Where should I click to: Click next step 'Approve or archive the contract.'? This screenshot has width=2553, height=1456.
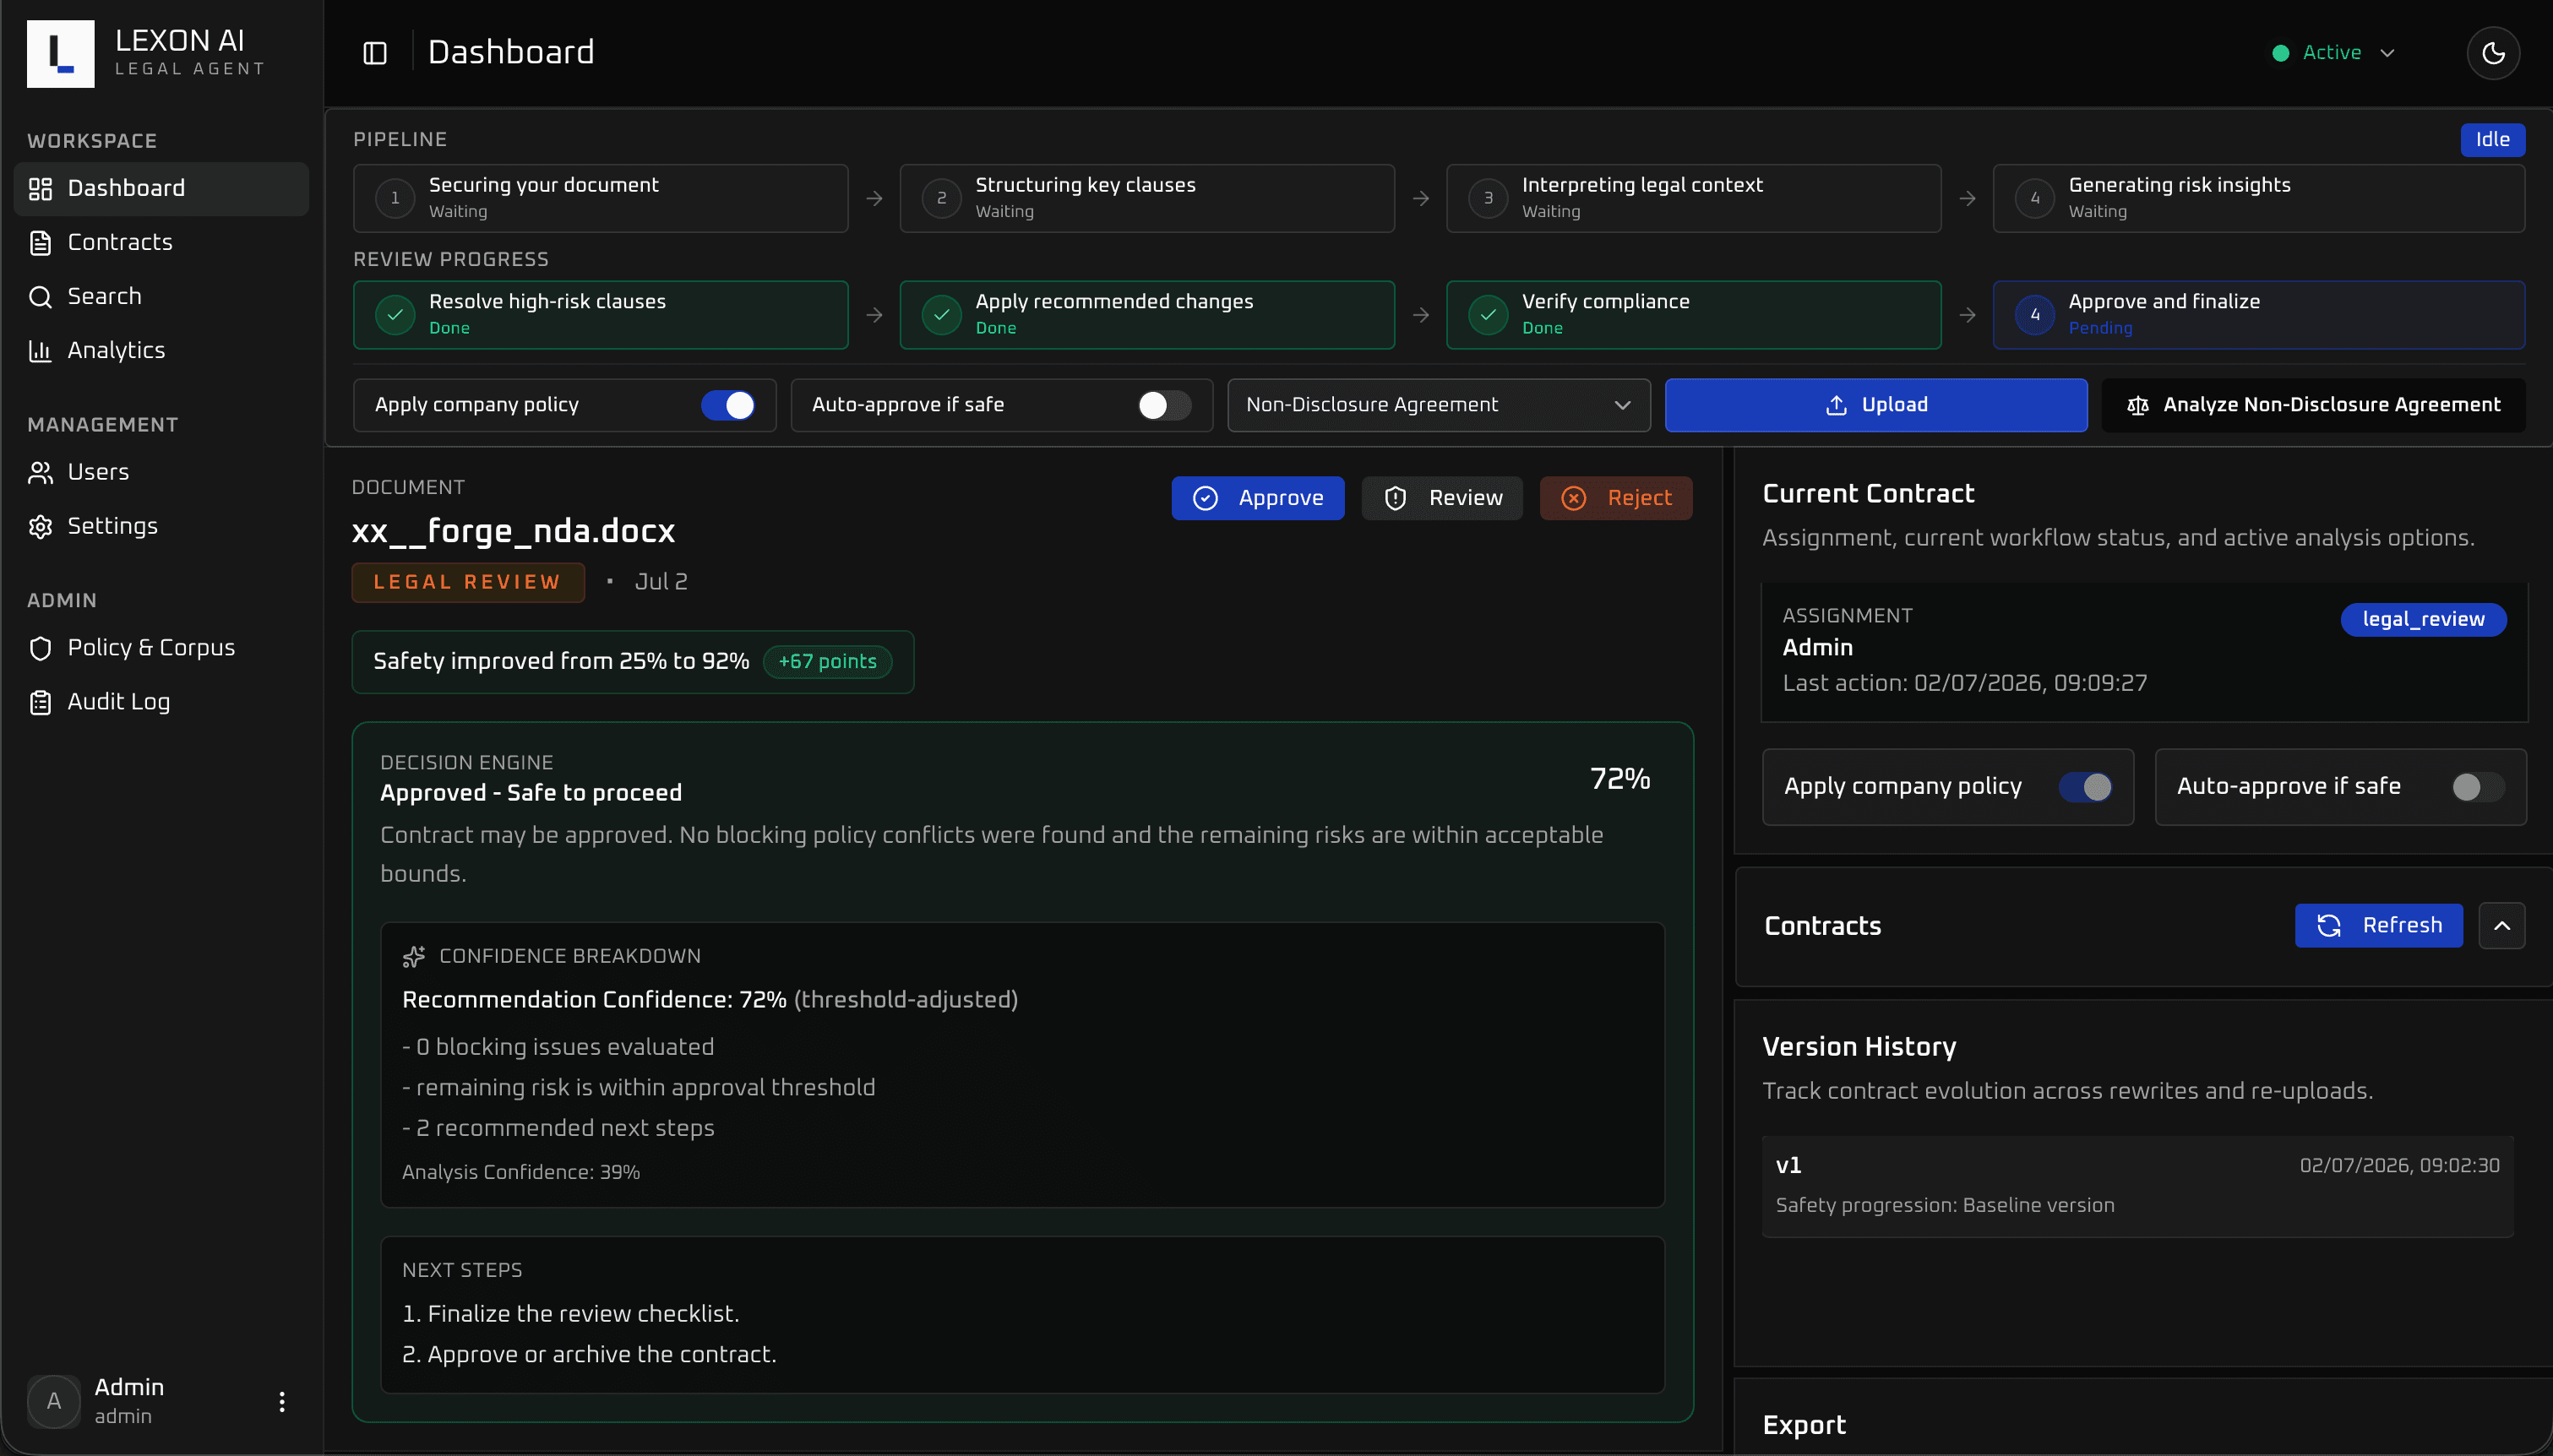click(x=589, y=1355)
